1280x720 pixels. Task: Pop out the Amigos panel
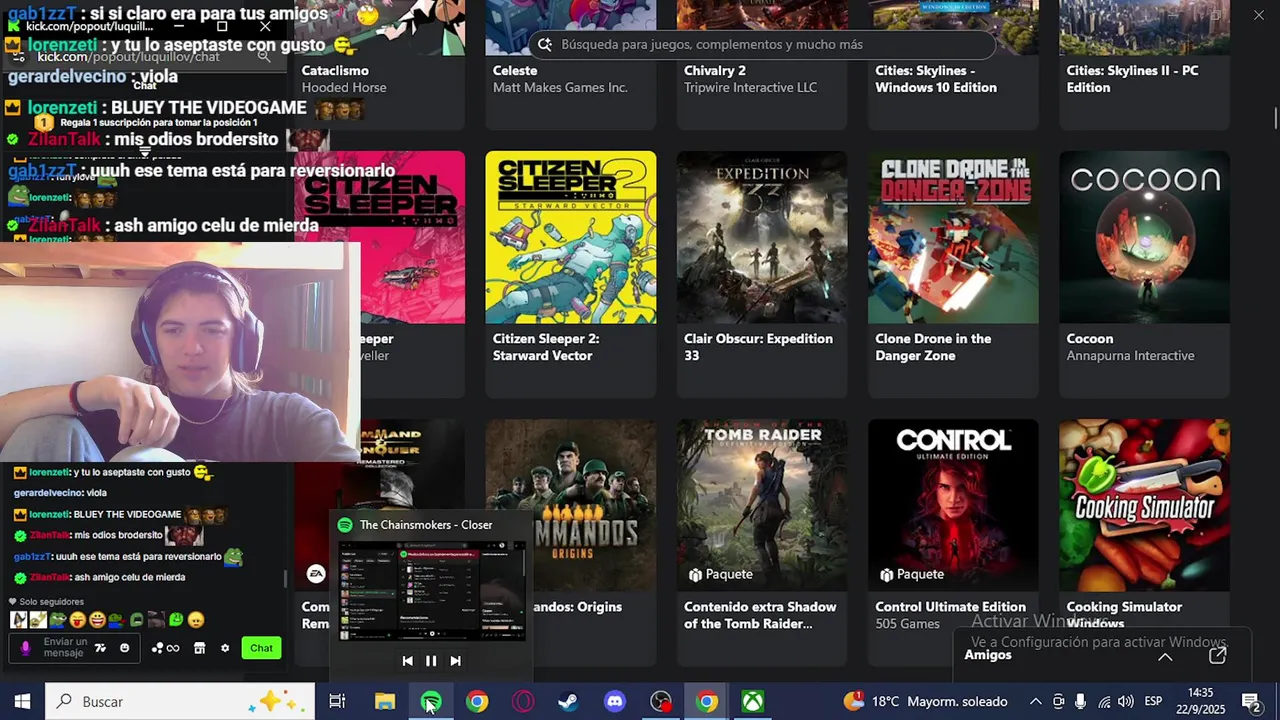pyautogui.click(x=1217, y=656)
